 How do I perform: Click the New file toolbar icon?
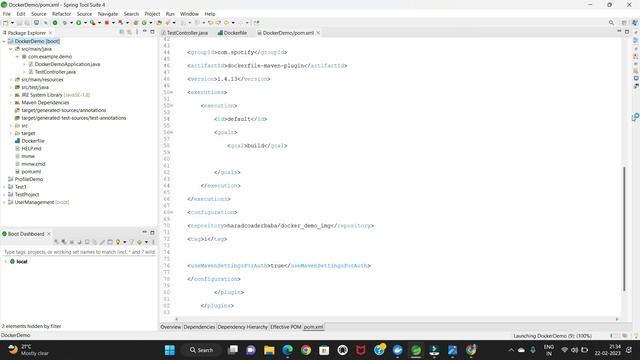point(5,23)
